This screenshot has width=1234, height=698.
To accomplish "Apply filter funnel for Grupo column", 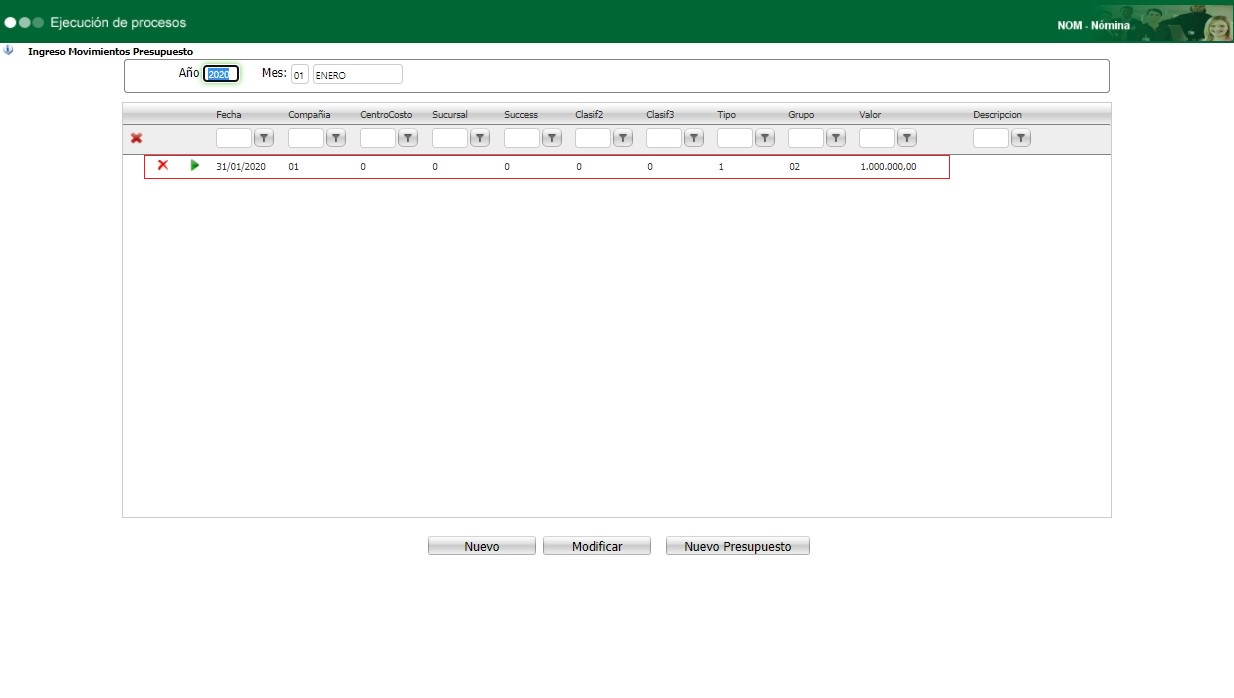I will point(836,138).
